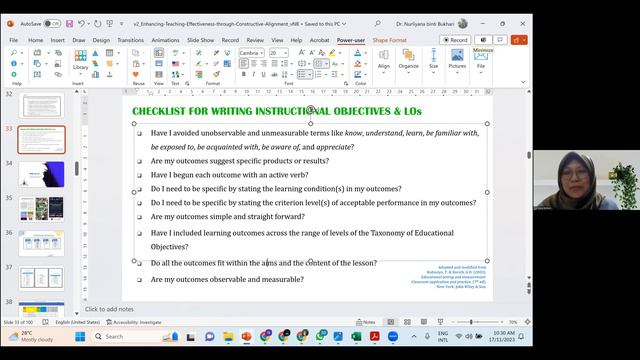Open the File menu

tap(13, 40)
